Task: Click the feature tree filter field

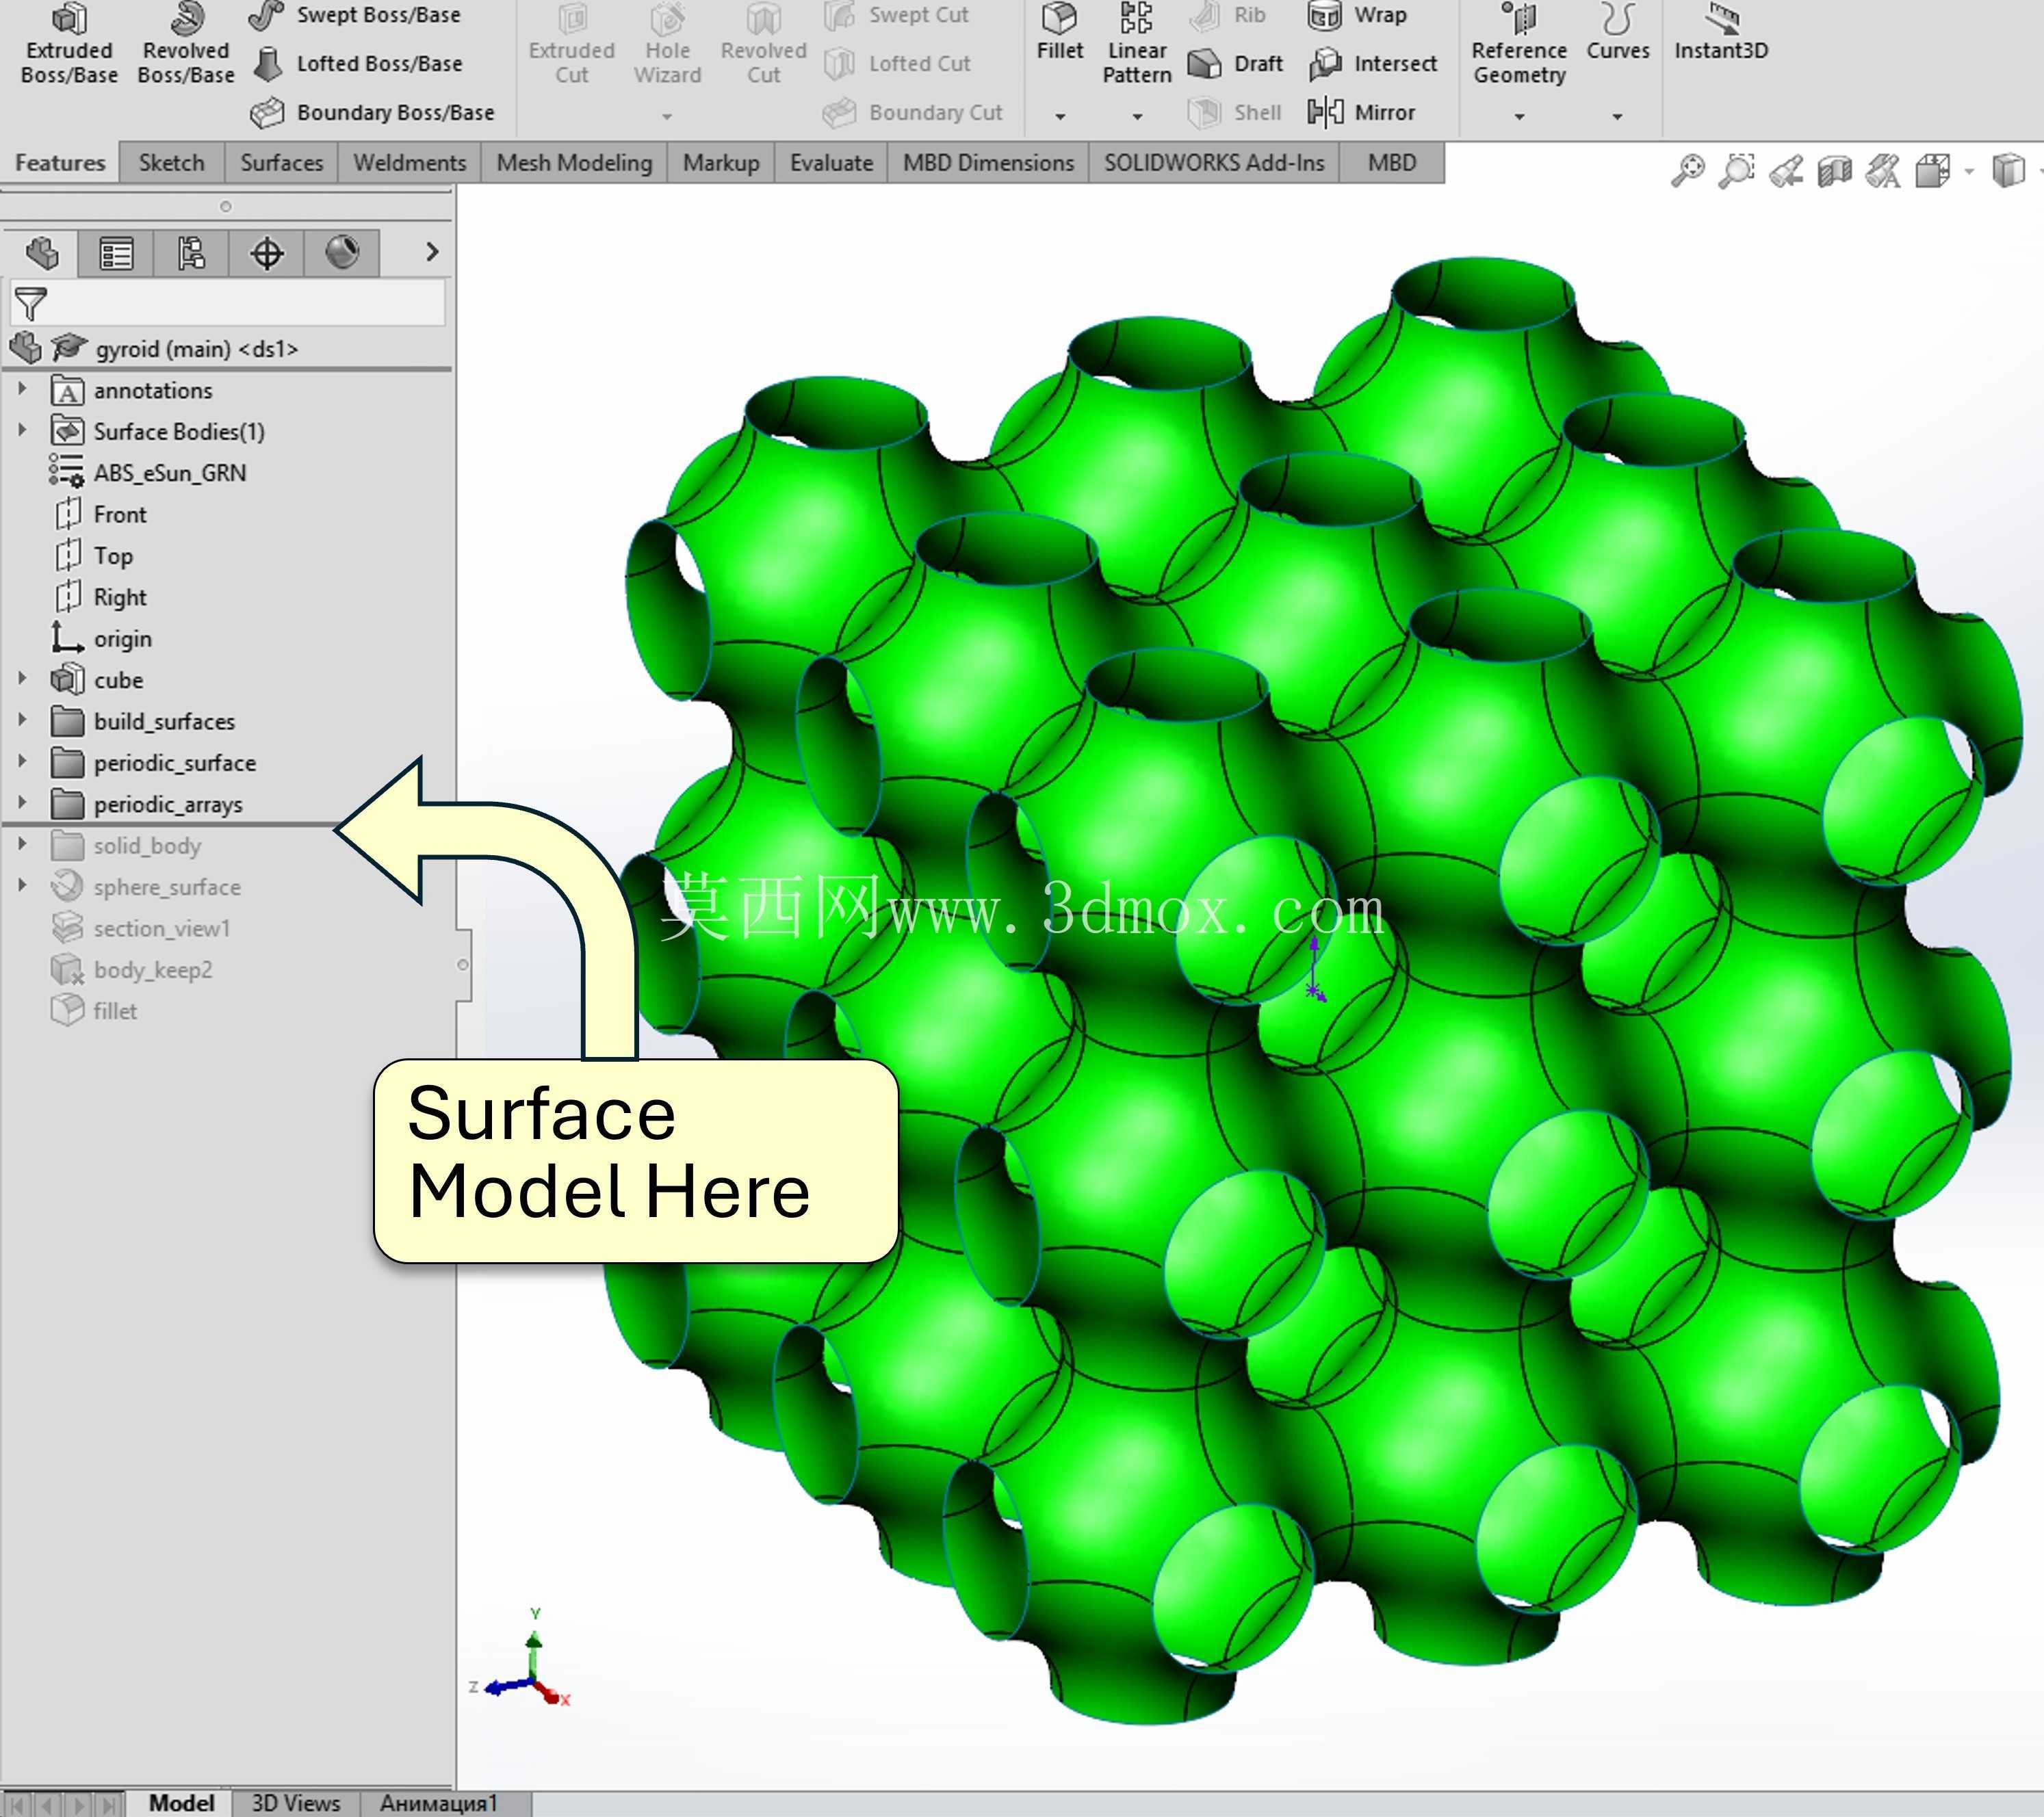Action: coord(227,303)
